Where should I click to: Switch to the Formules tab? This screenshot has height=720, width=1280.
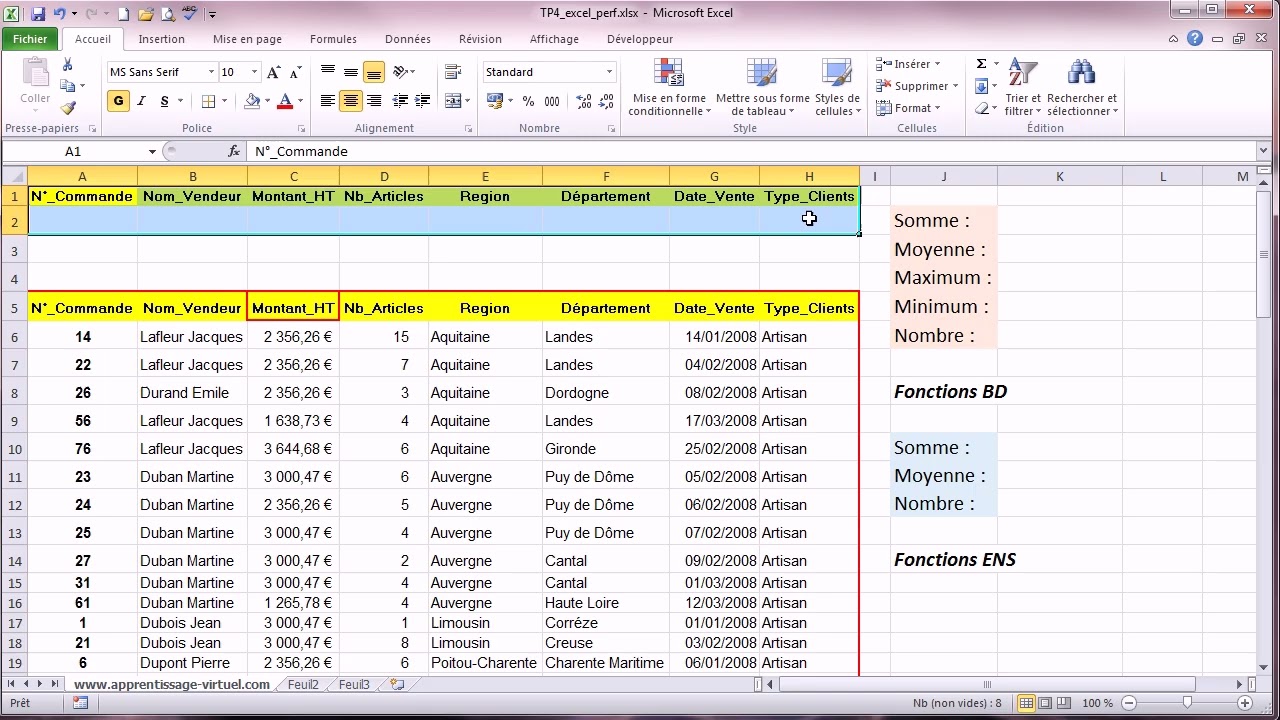click(333, 39)
